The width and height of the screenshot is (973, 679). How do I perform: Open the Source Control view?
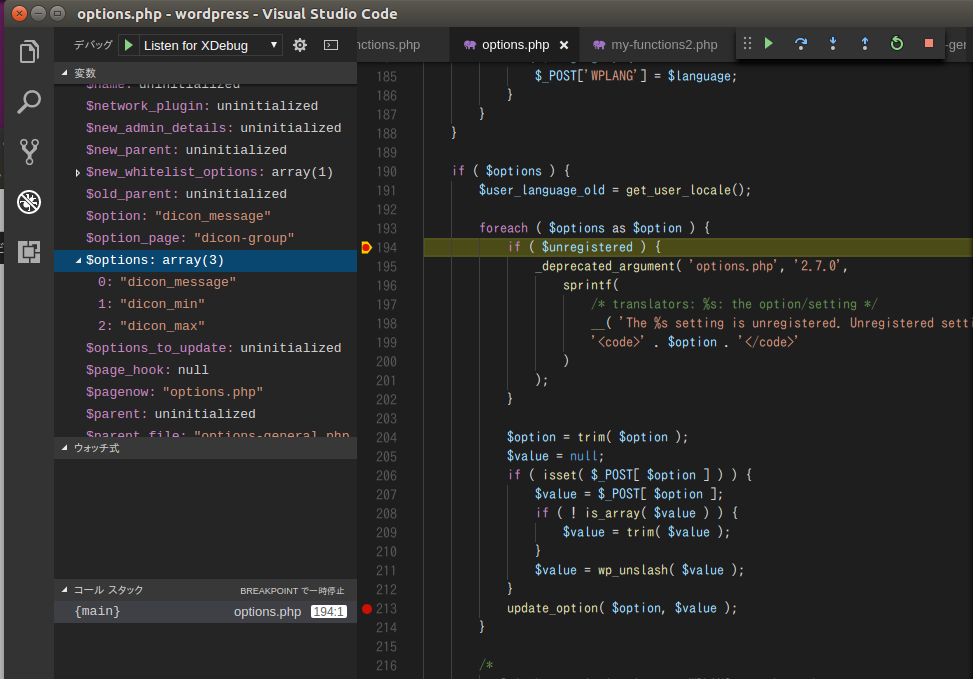(29, 151)
